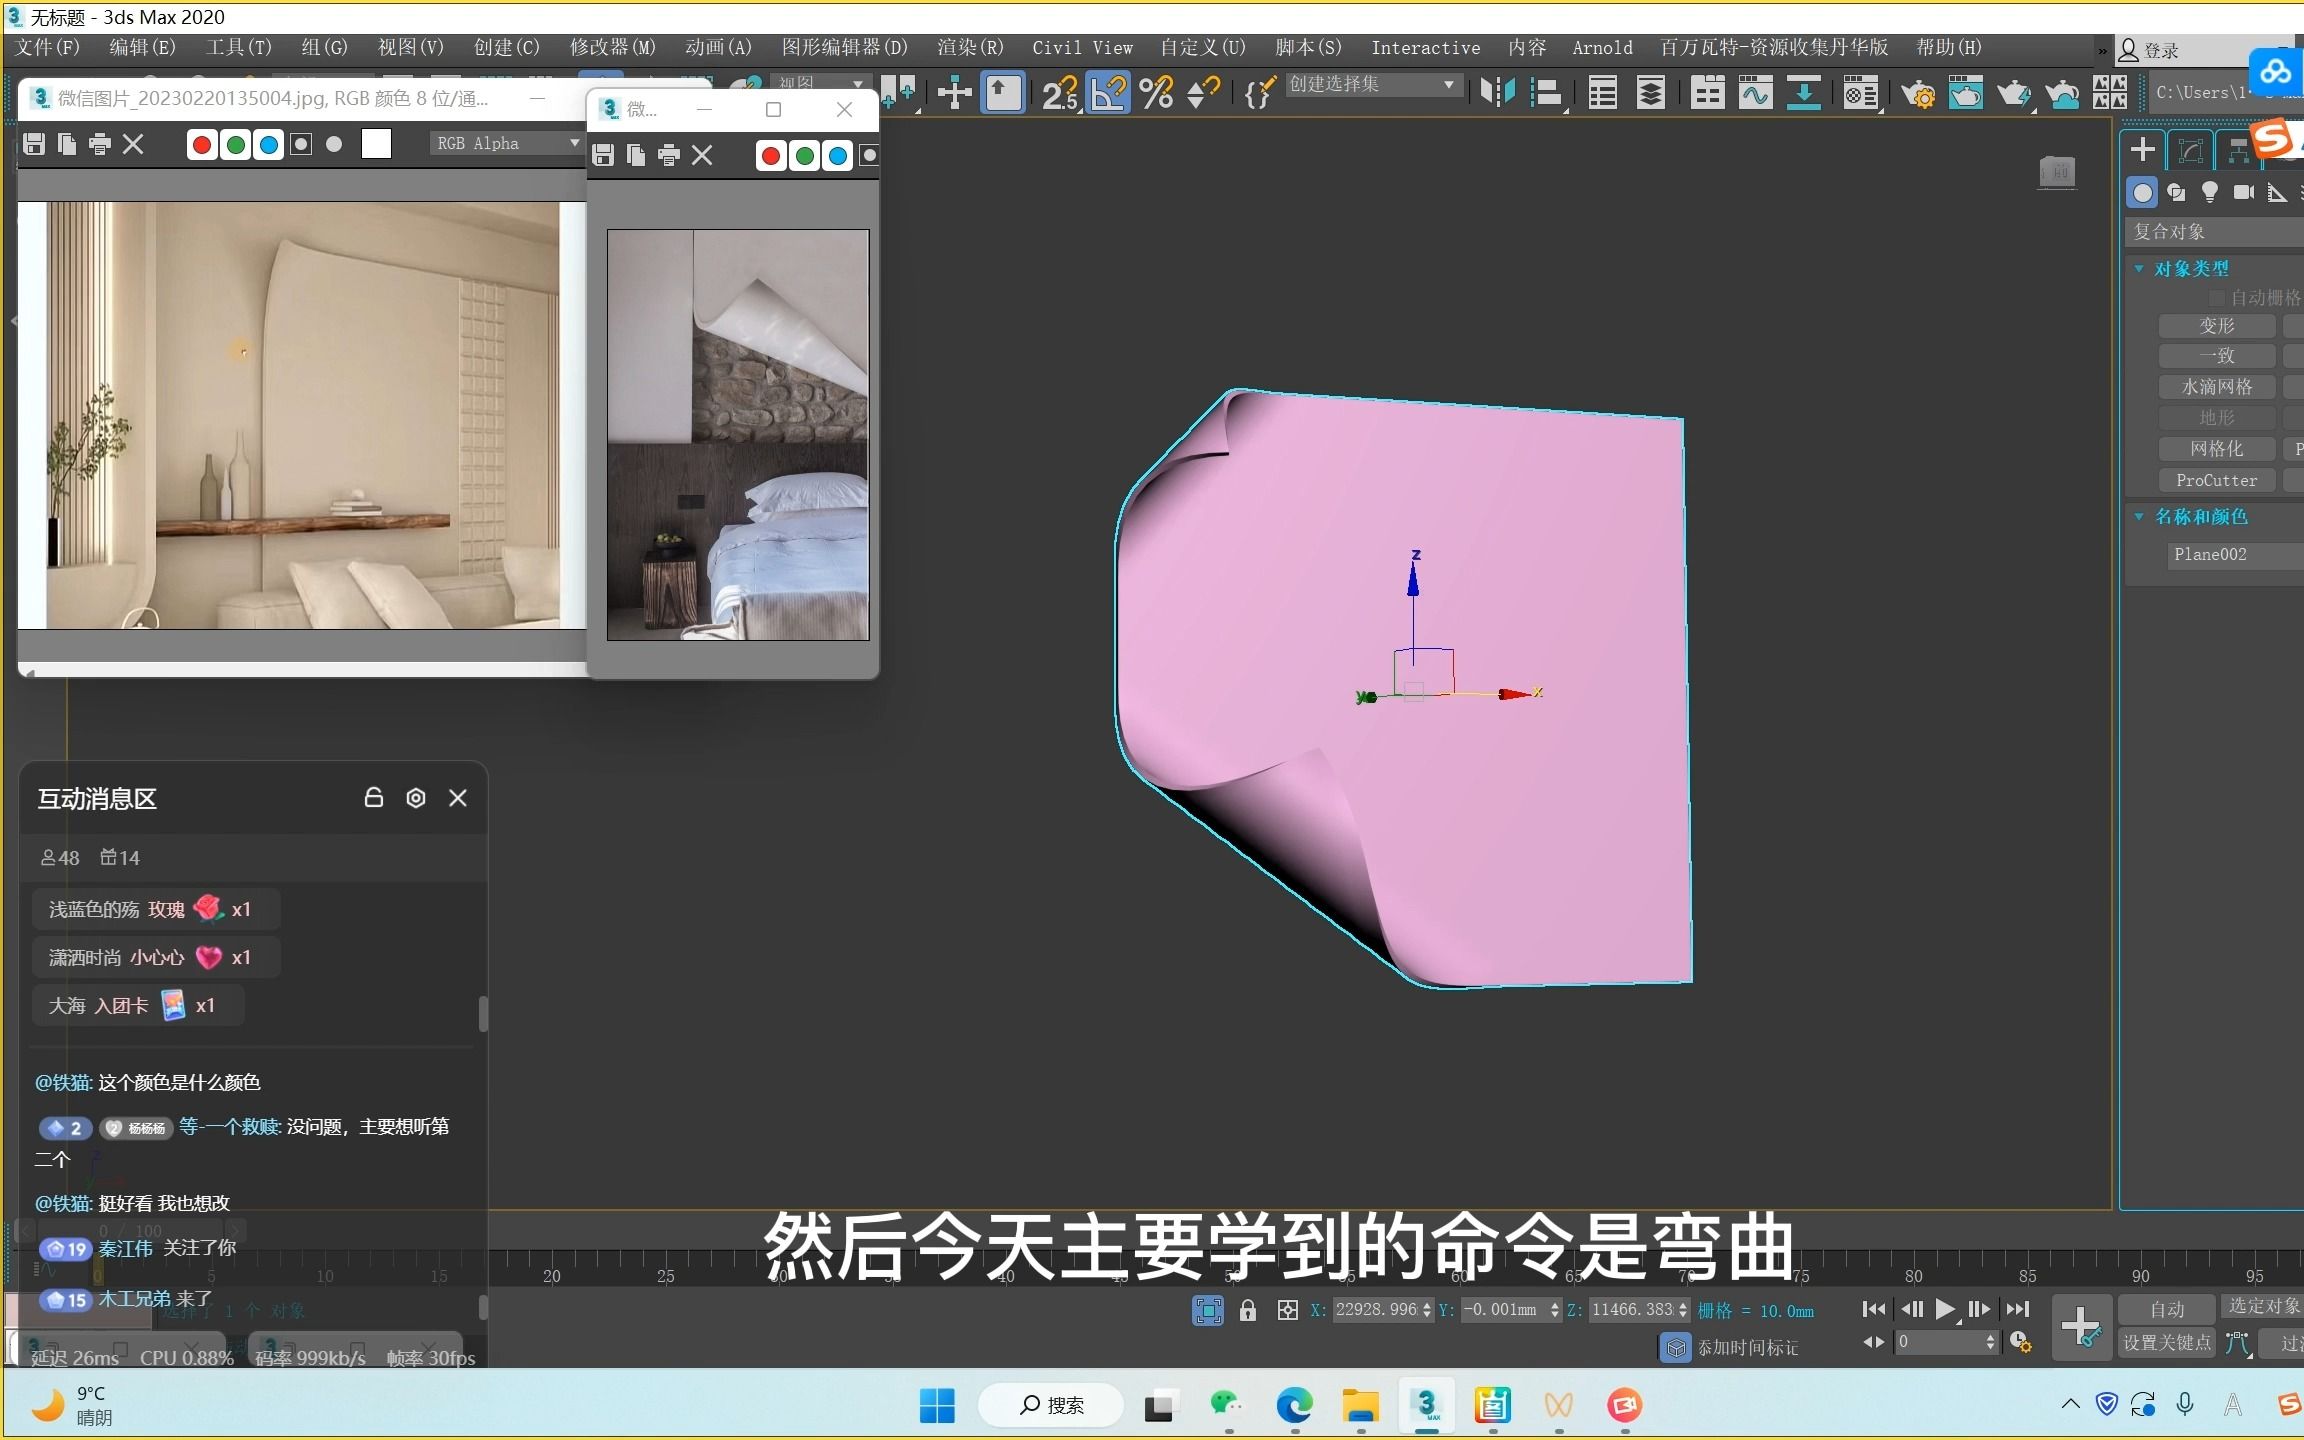Image resolution: width=2304 pixels, height=1440 pixels.
Task: Click the 自动 auto key button
Action: click(2167, 1309)
